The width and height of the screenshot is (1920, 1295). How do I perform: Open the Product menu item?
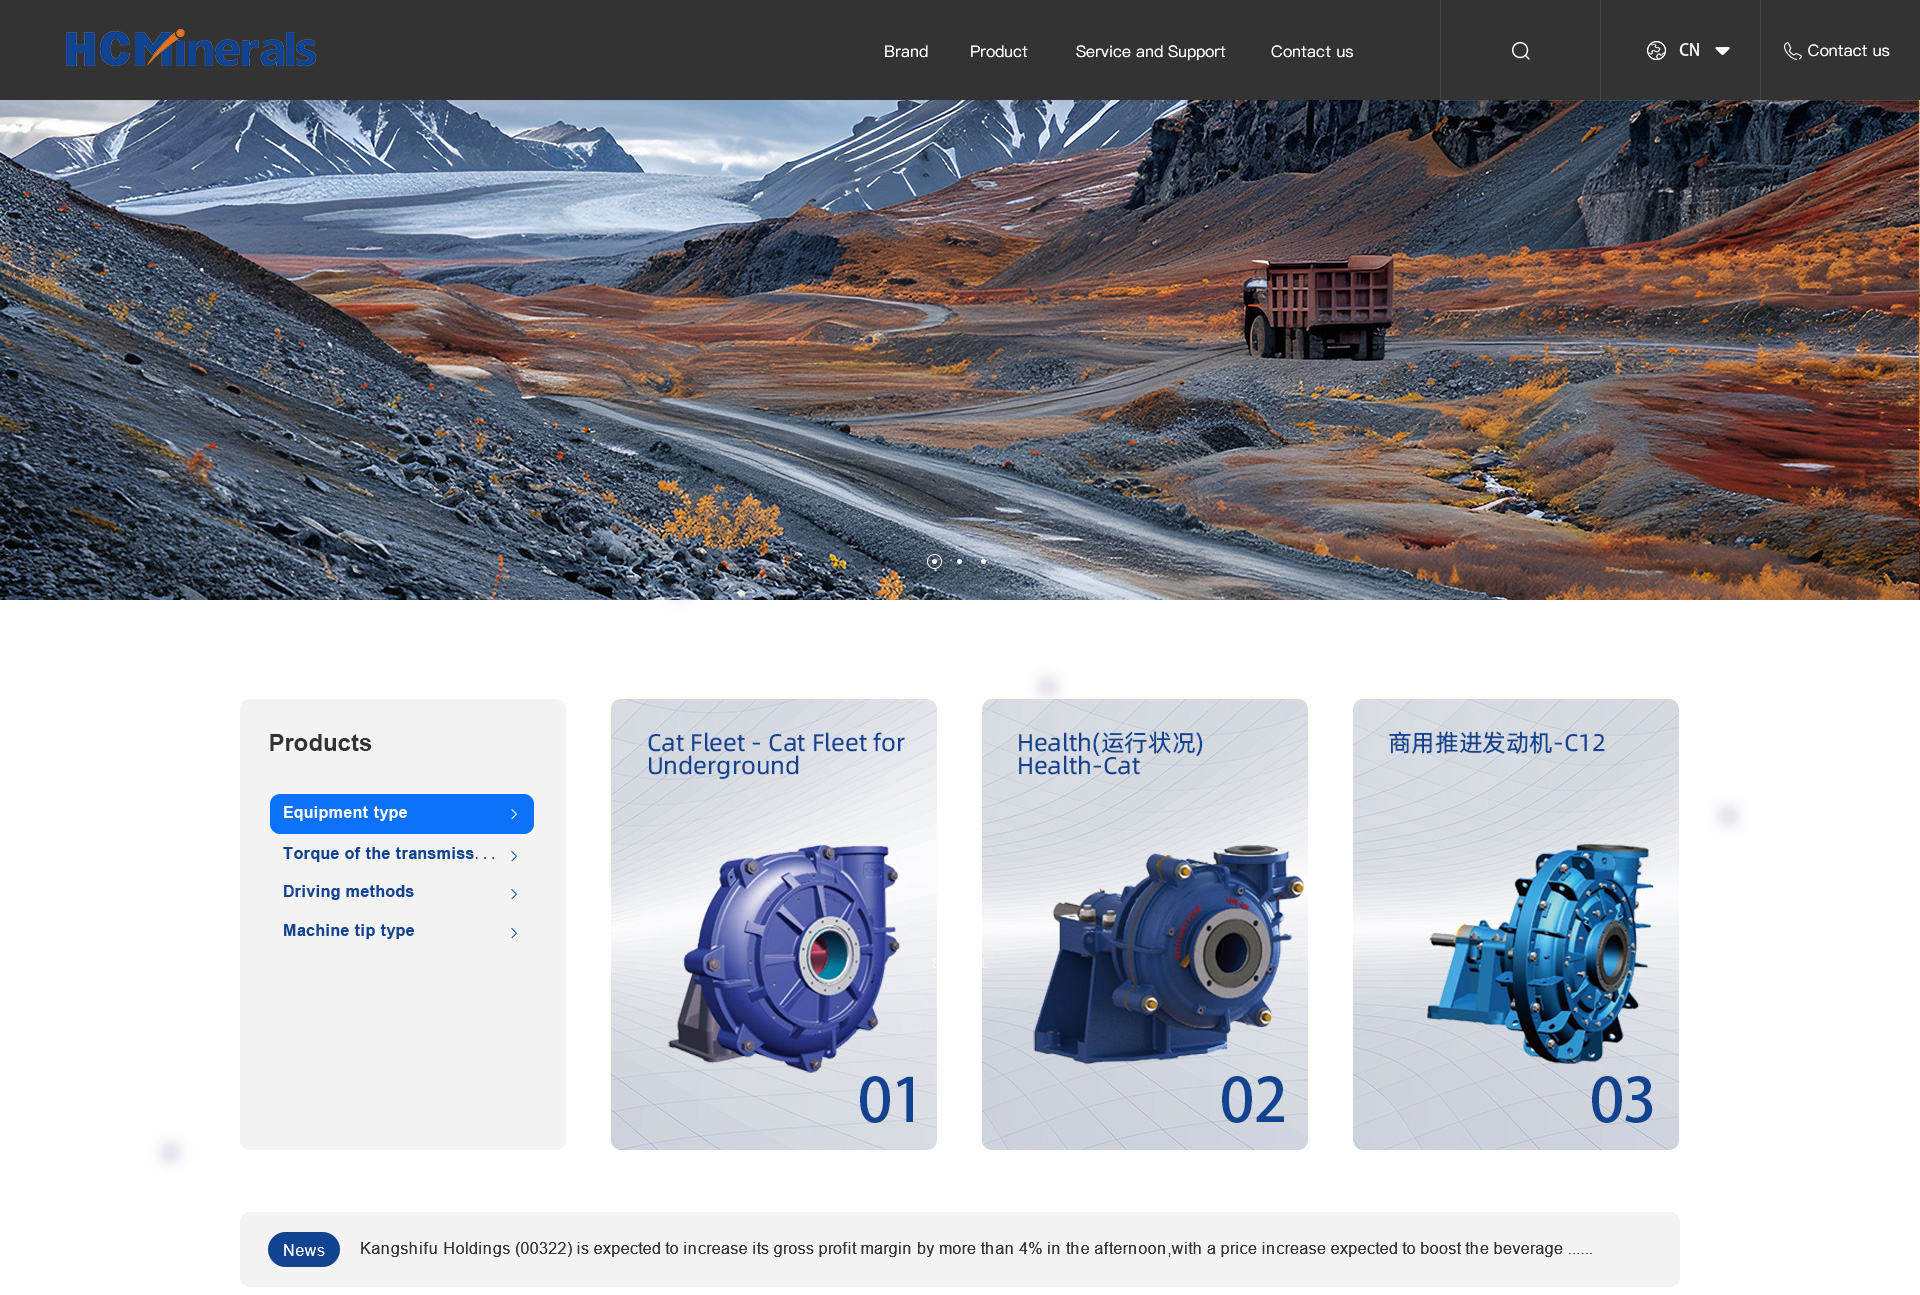click(998, 51)
